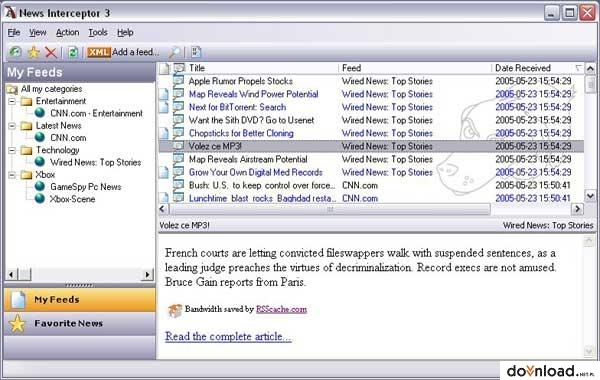Open the View menu
600x380 pixels.
click(x=38, y=33)
